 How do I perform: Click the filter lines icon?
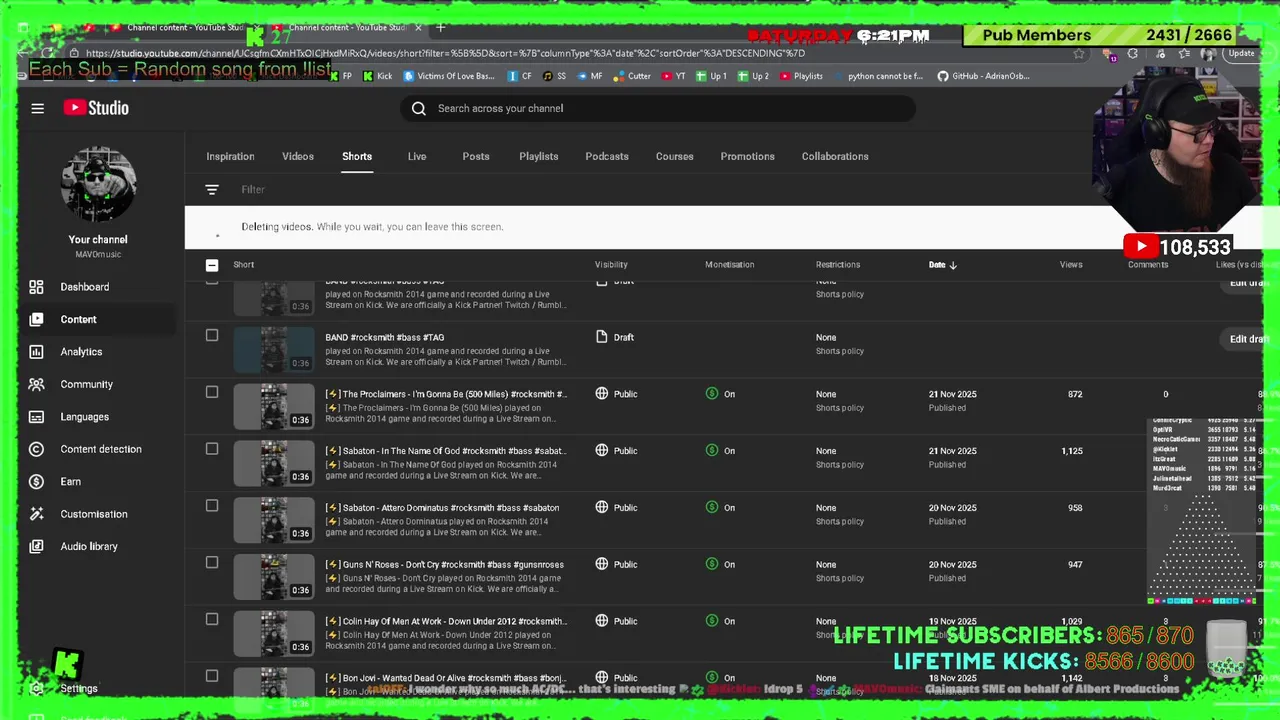coord(212,190)
